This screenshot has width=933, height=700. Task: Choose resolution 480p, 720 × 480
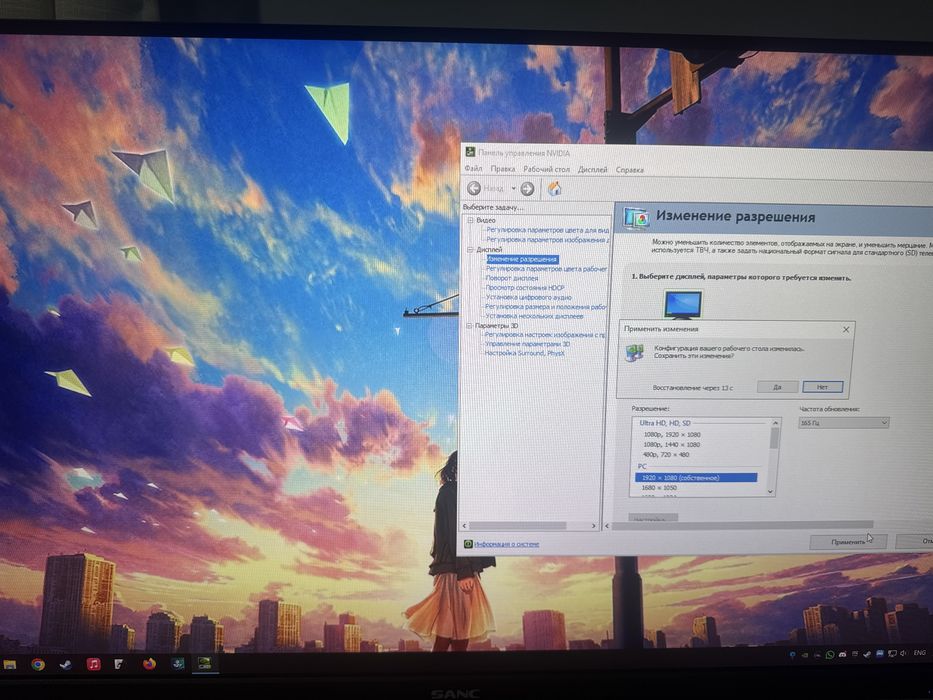pyautogui.click(x=666, y=455)
